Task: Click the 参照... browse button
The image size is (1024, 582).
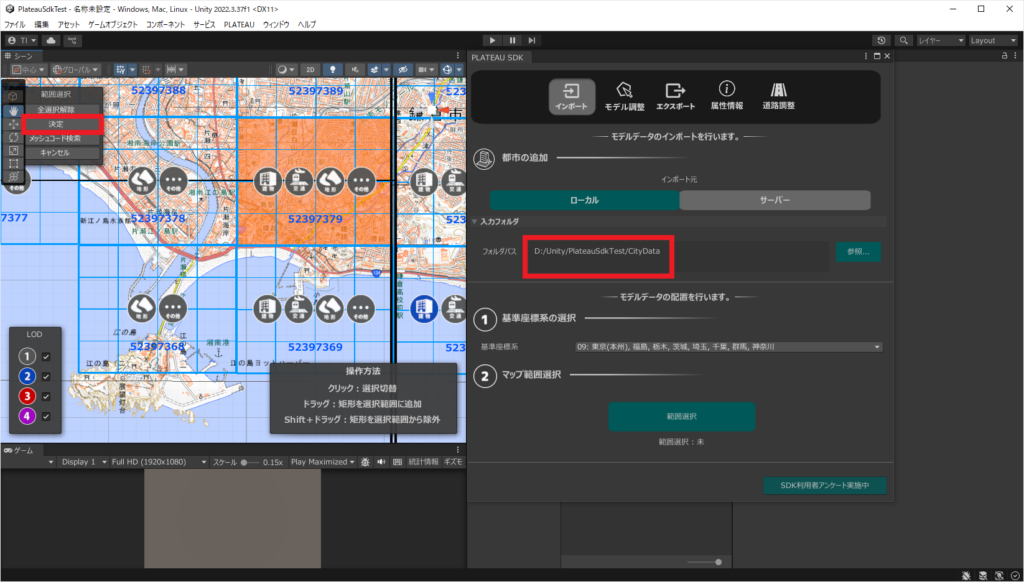Action: coord(858,251)
